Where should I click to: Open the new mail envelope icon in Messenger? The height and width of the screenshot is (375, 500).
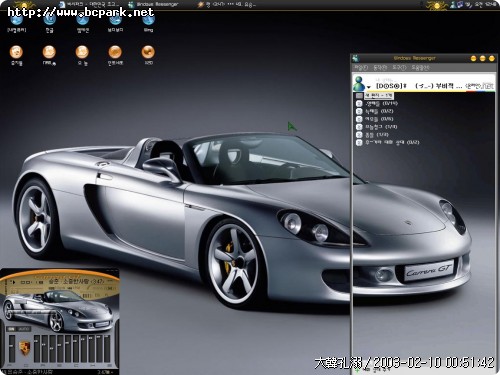click(x=359, y=96)
